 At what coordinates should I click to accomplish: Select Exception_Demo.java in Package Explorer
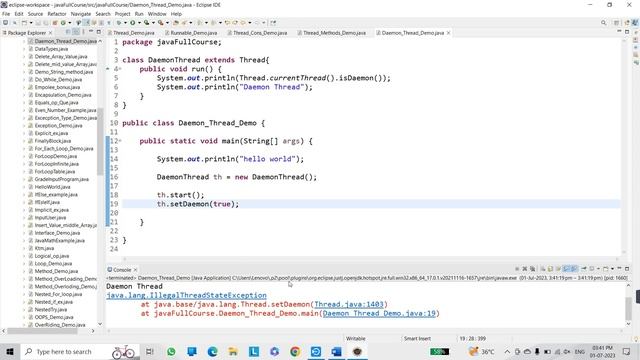58,126
